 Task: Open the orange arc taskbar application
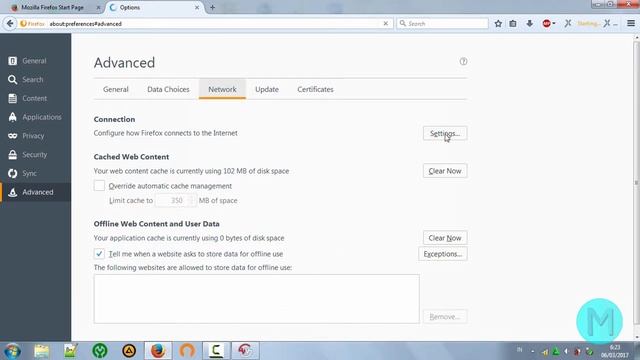pos(187,351)
